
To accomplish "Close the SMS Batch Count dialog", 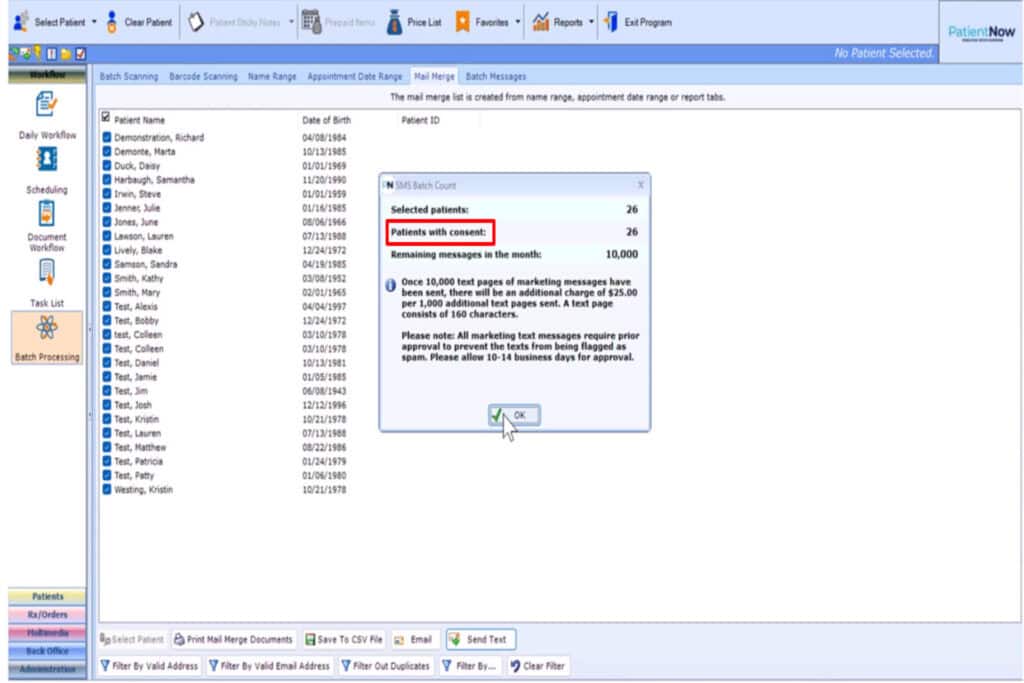I will [640, 185].
